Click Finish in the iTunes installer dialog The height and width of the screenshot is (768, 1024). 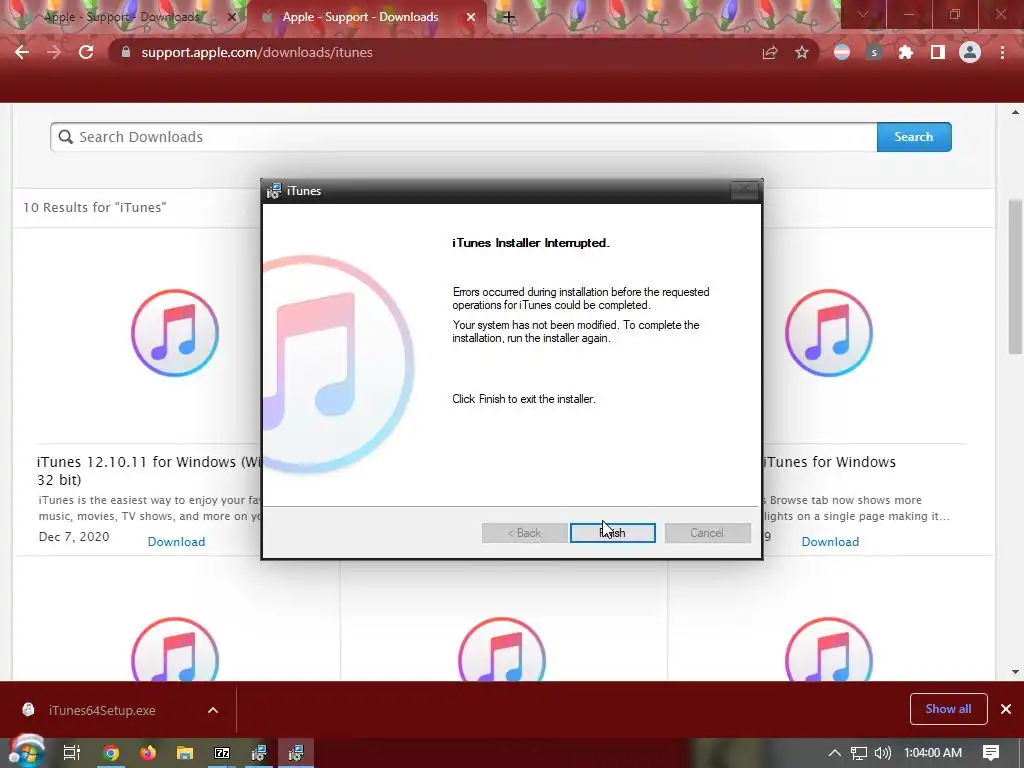(x=613, y=533)
